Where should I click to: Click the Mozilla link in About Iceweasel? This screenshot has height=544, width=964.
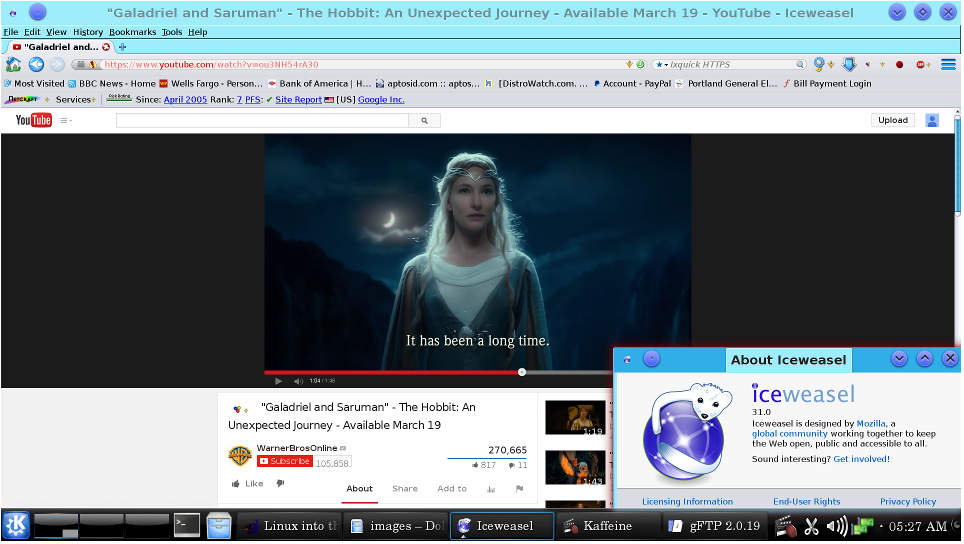point(871,424)
